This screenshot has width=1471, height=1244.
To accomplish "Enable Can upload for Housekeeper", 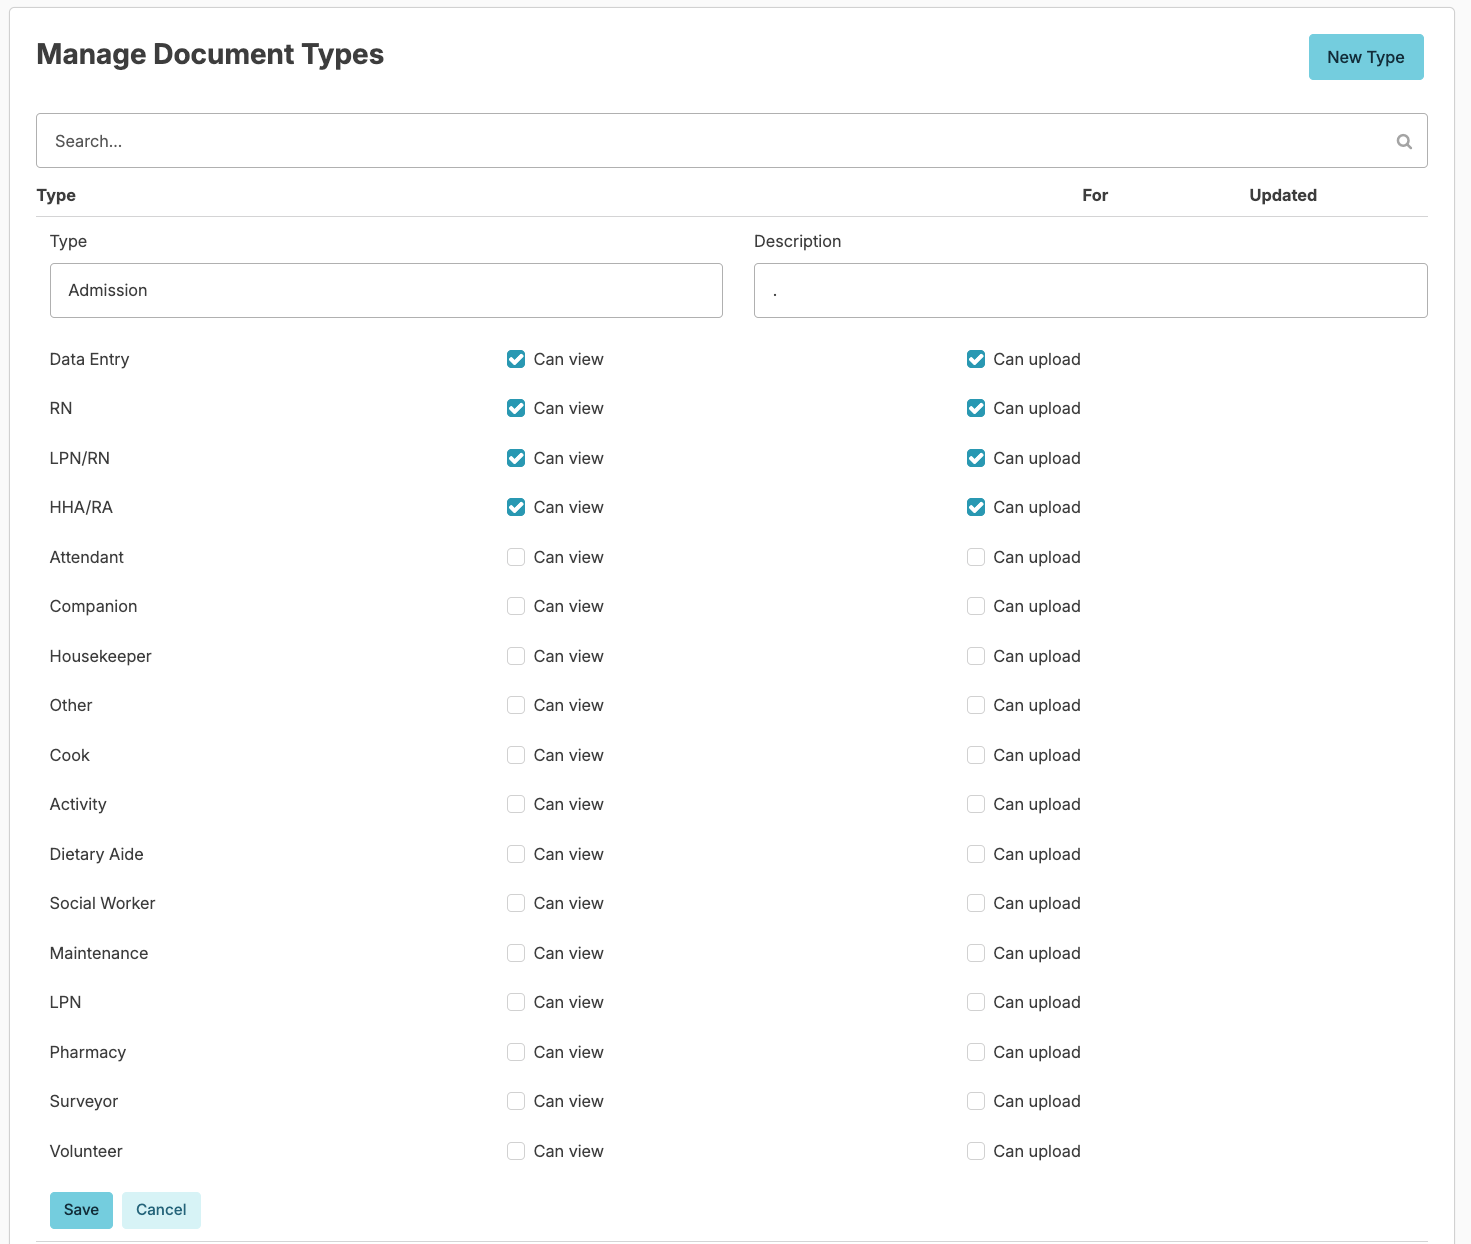I will pos(976,656).
